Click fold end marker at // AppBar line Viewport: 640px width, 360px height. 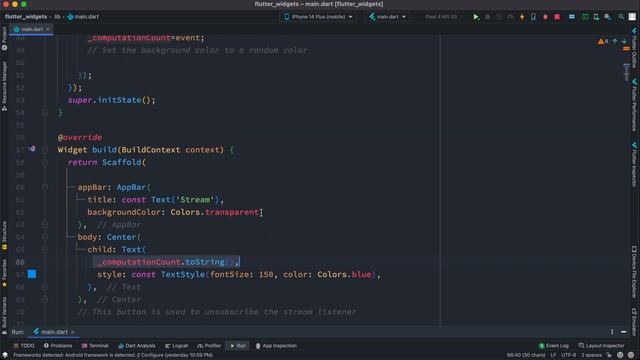point(45,224)
